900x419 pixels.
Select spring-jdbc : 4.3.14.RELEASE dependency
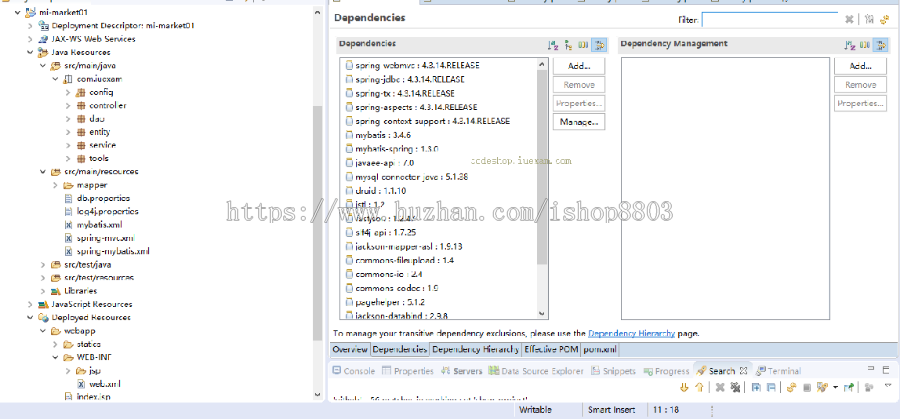coord(406,79)
